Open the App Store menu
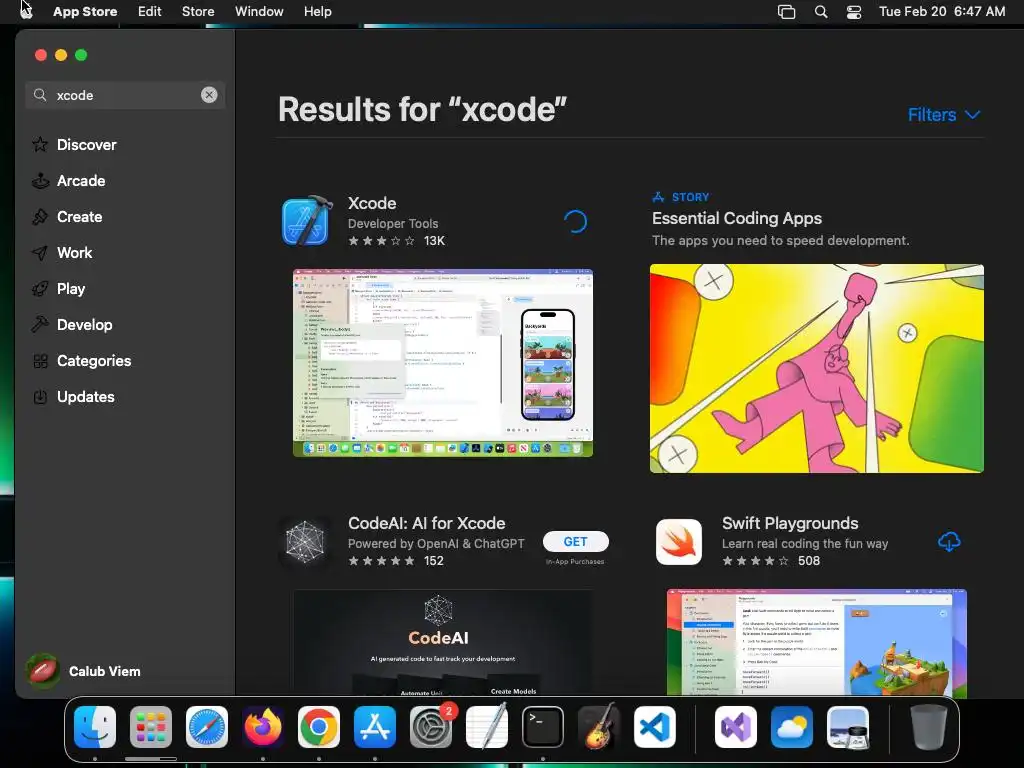This screenshot has width=1024, height=768. tap(85, 11)
